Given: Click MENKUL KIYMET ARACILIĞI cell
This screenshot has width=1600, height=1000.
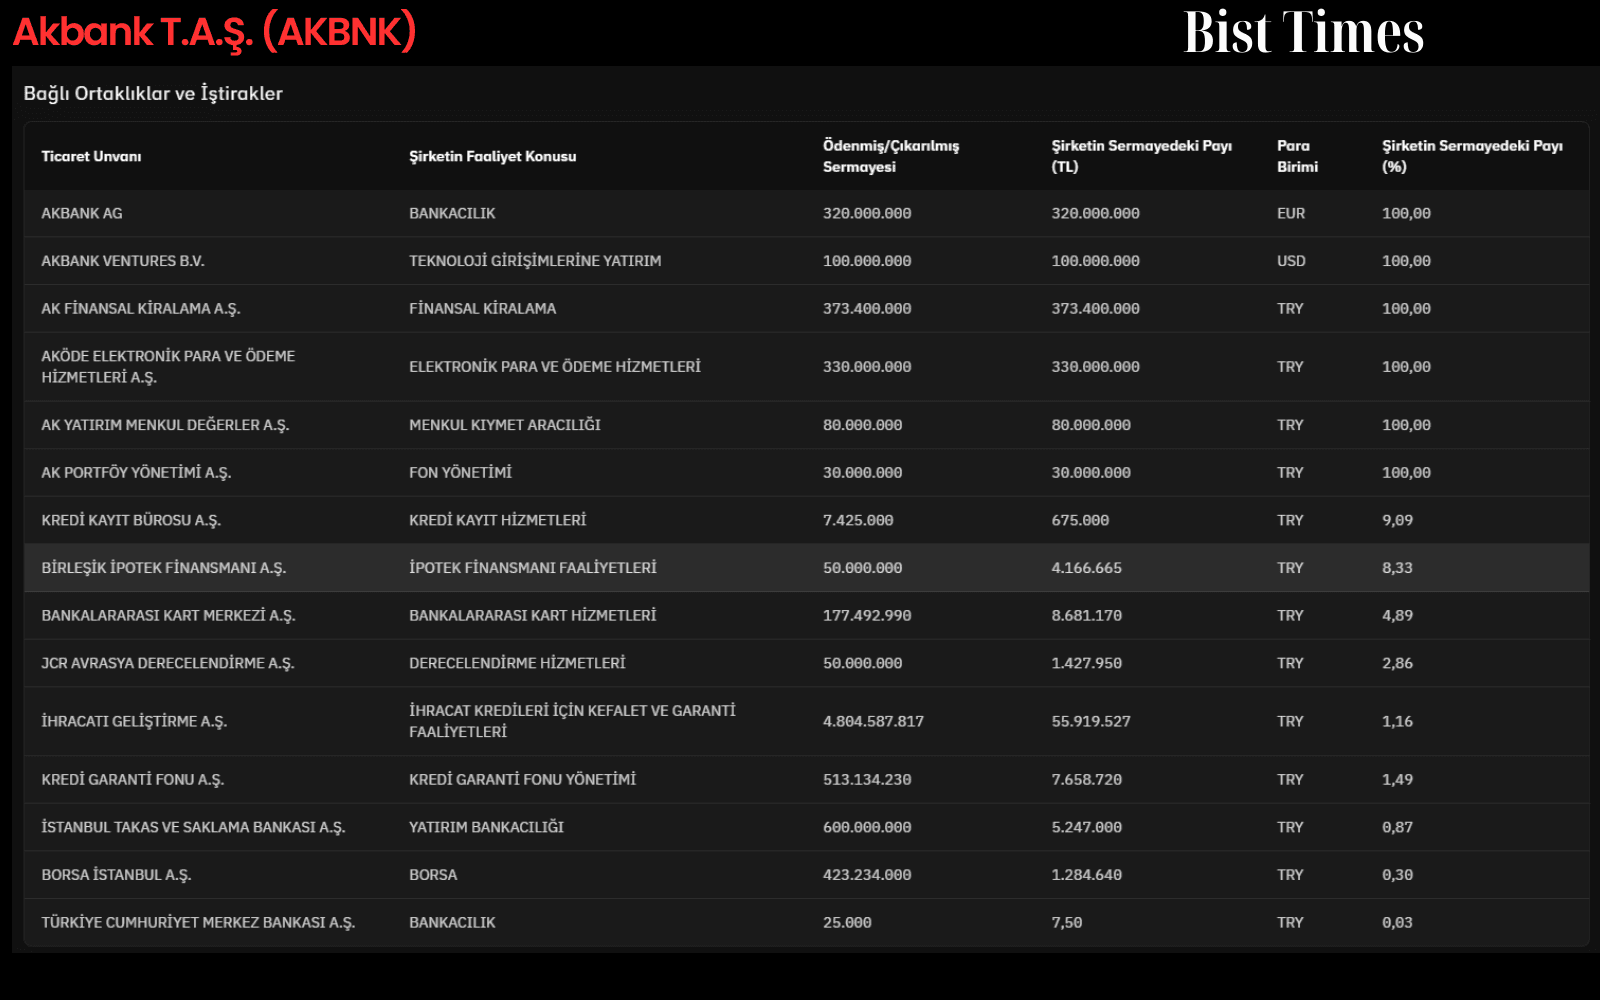Looking at the screenshot, I should tap(505, 425).
